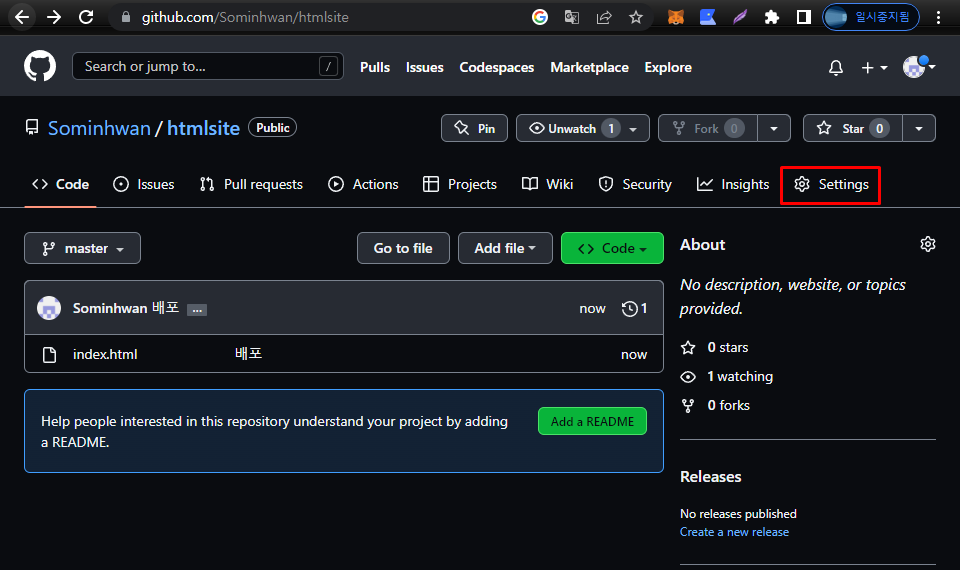Click Create a new release link
This screenshot has height=570, width=960.
[734, 531]
